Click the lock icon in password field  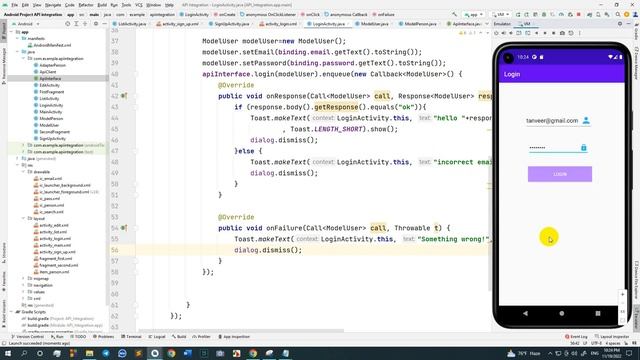coord(584,147)
